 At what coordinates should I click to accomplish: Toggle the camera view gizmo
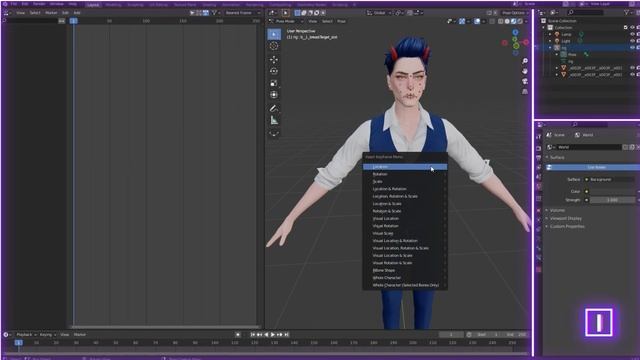tap(525, 81)
